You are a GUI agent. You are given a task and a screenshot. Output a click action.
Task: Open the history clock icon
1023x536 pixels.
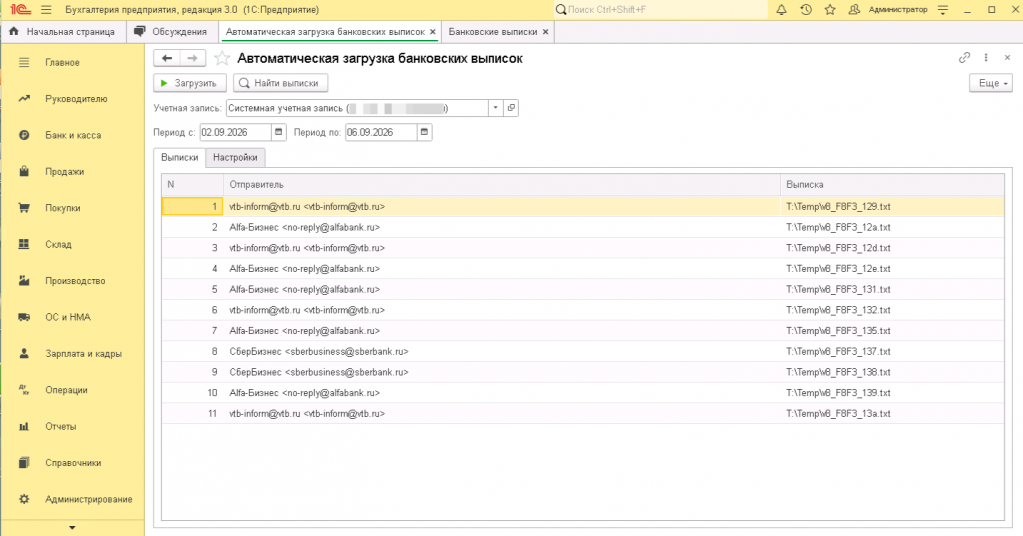tap(806, 10)
